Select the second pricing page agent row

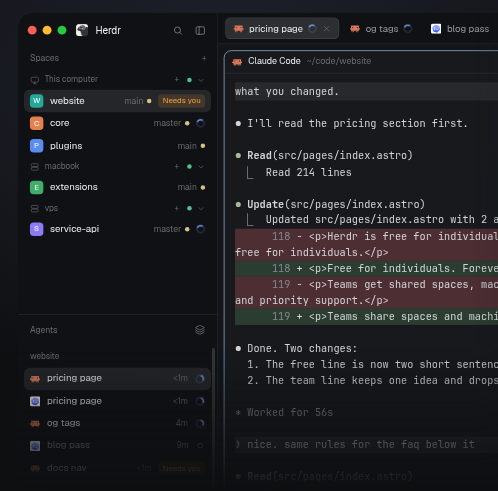(x=117, y=401)
